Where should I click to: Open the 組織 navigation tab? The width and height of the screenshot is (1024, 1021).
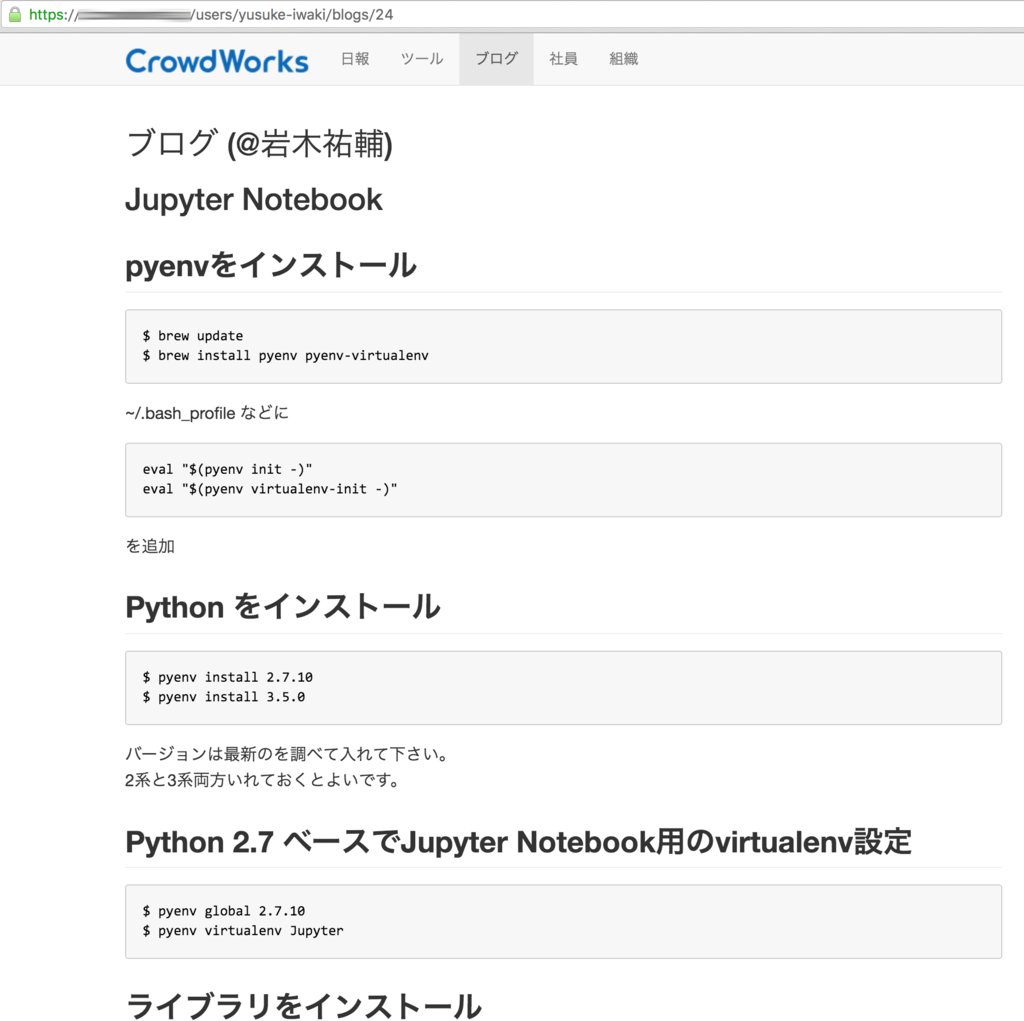[x=623, y=59]
